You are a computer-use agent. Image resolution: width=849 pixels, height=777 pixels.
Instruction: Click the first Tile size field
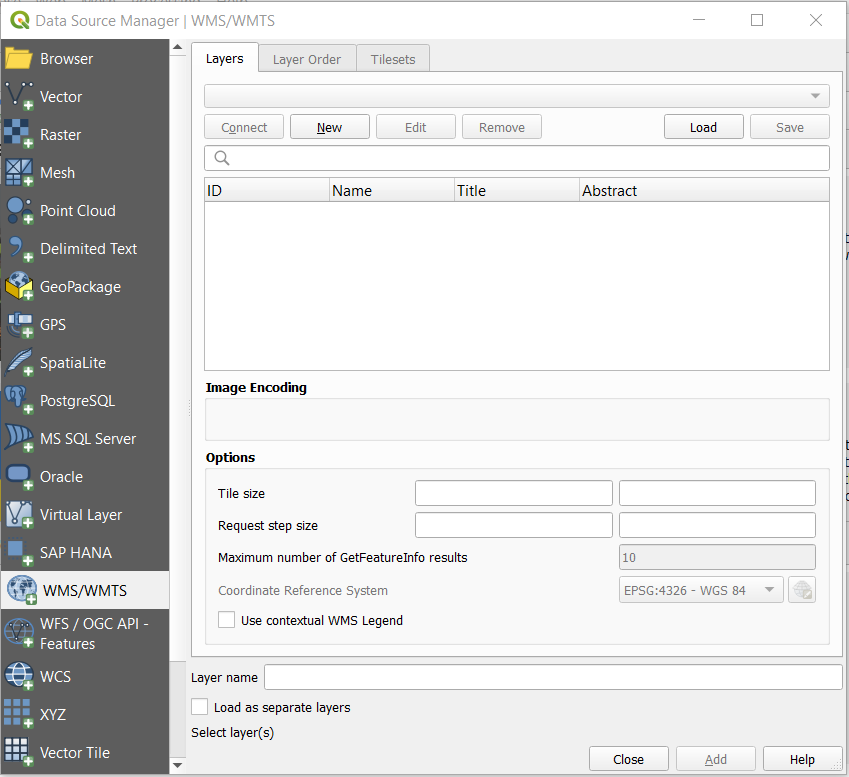(x=514, y=493)
